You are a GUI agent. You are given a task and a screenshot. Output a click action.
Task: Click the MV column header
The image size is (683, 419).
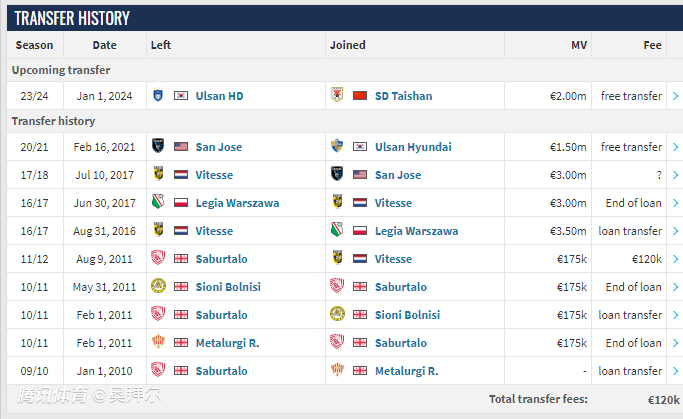tap(579, 45)
